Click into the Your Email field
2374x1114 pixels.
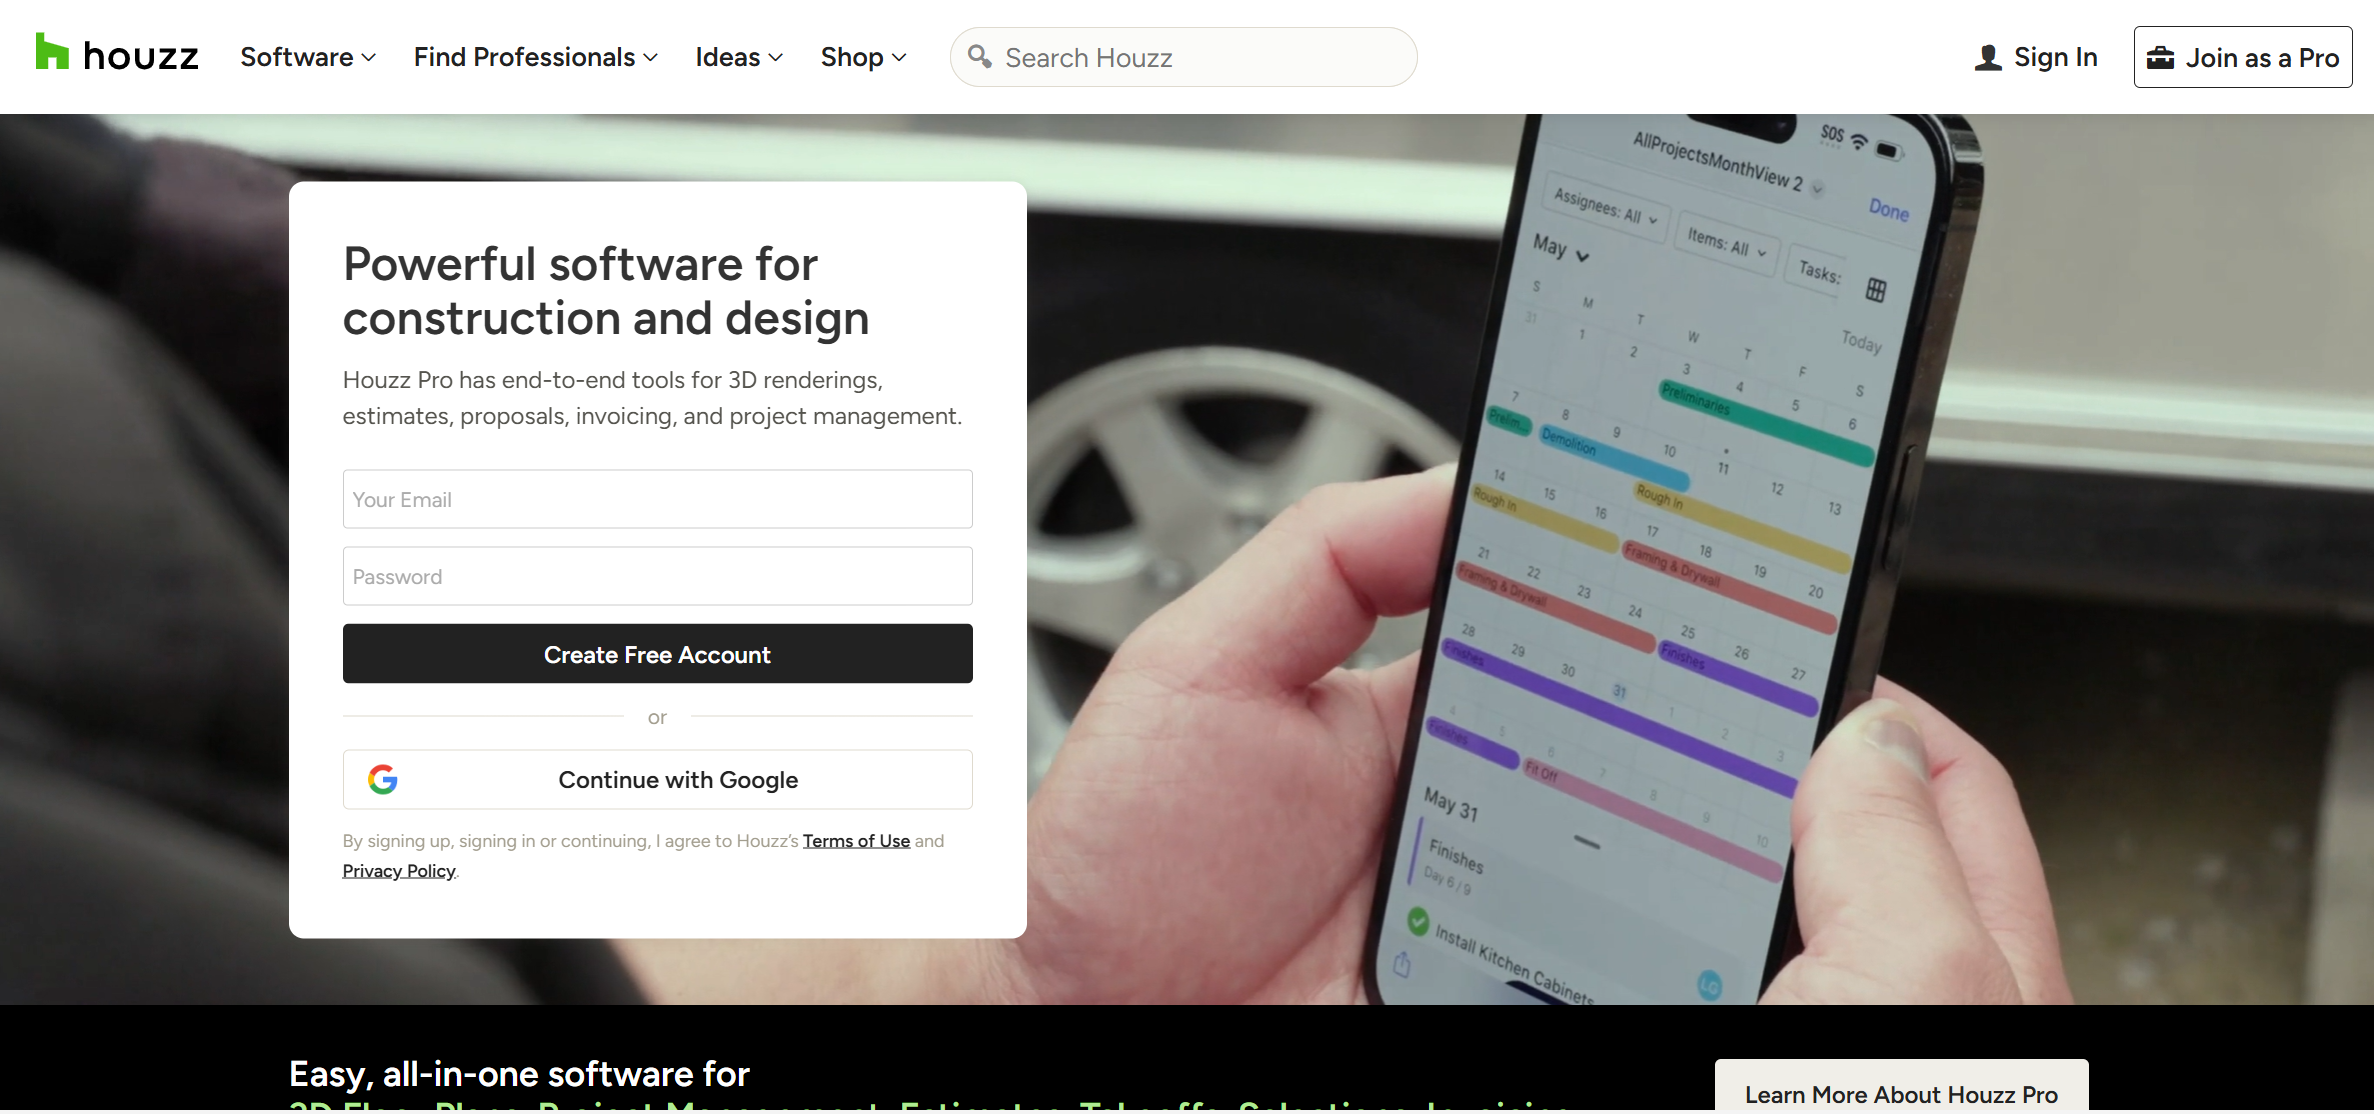pyautogui.click(x=657, y=499)
